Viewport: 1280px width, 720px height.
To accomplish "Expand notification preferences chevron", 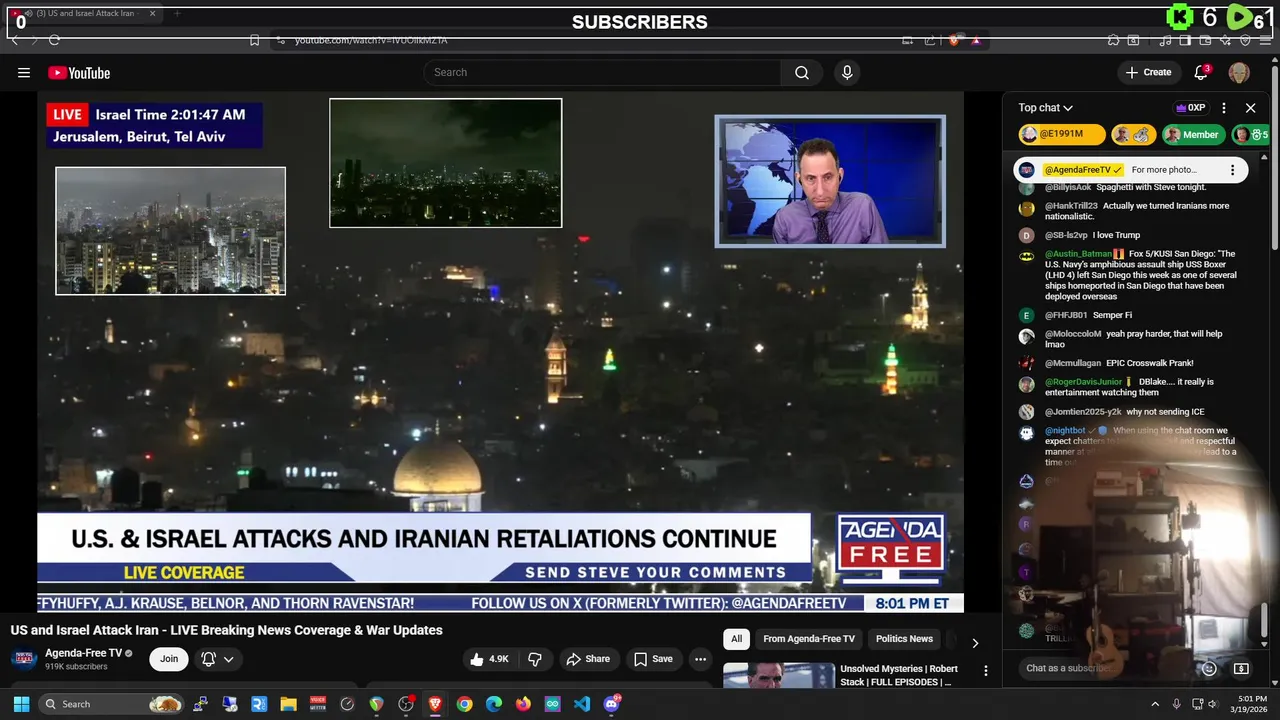I will [229, 659].
